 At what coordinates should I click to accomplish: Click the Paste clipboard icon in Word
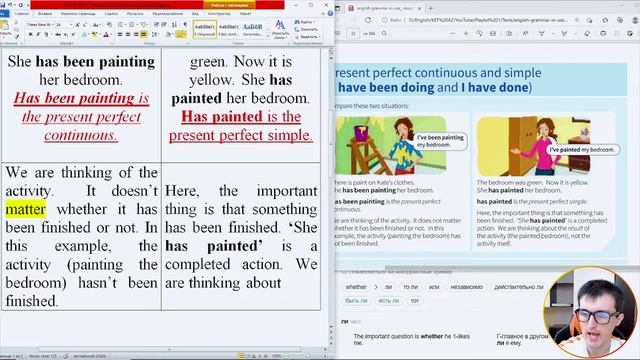coord(4,25)
